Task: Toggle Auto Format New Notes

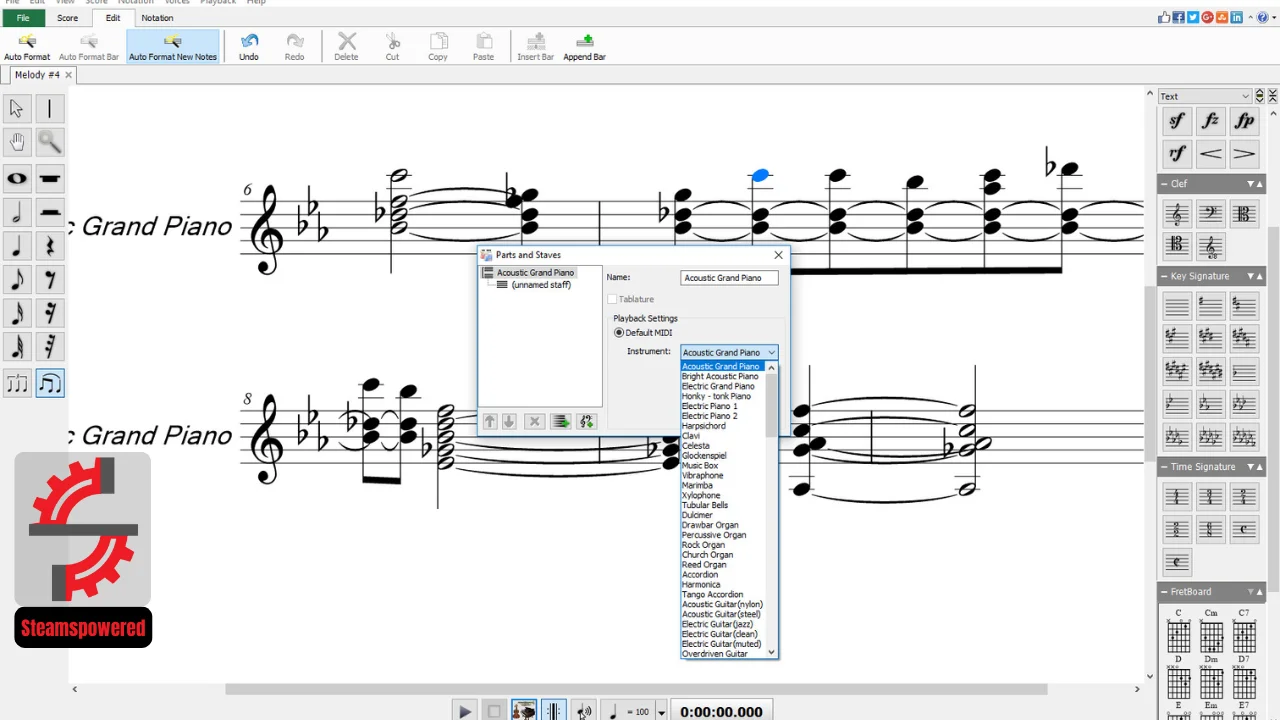Action: click(172, 47)
